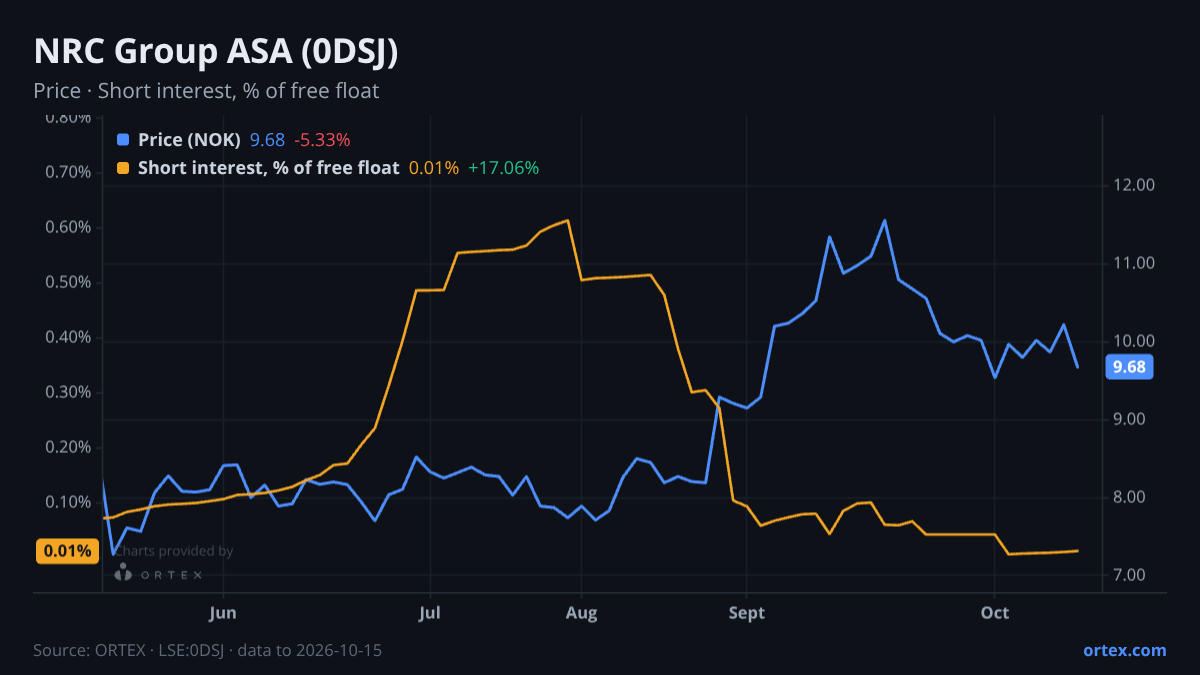Screen dimensions: 1200x675
Task: Click the blue 9.68 price axis badge
Action: [1130, 367]
